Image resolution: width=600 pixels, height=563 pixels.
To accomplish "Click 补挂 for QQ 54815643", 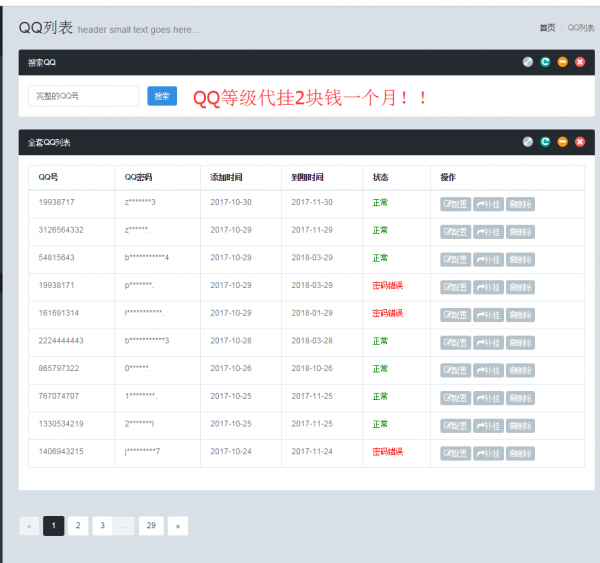I will (x=488, y=260).
